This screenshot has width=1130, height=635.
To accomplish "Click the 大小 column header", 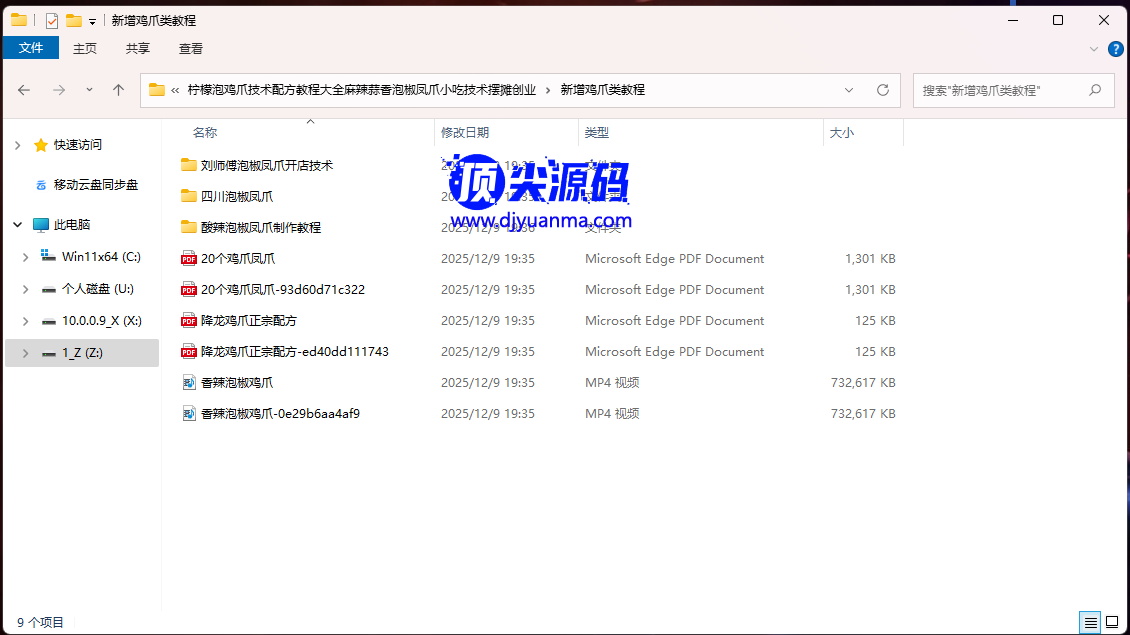I will click(842, 133).
